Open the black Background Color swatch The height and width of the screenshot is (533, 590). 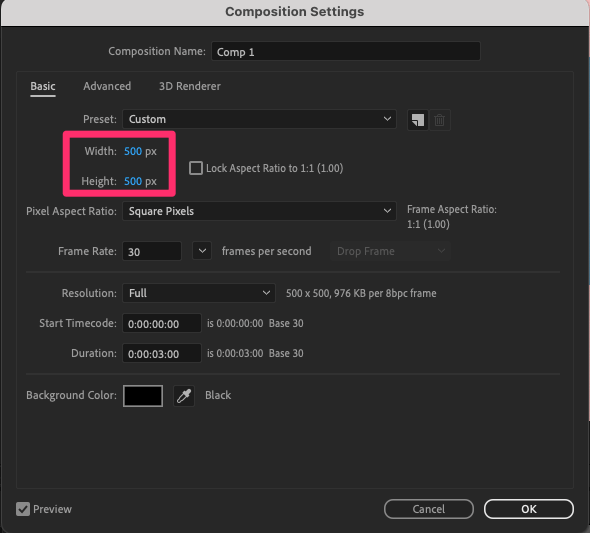click(x=143, y=396)
